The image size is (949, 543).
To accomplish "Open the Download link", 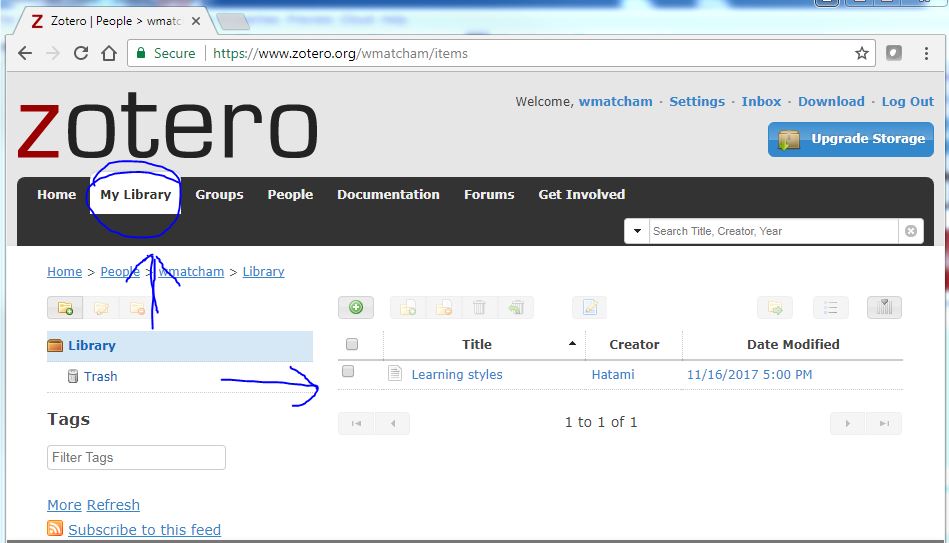I will (x=831, y=102).
